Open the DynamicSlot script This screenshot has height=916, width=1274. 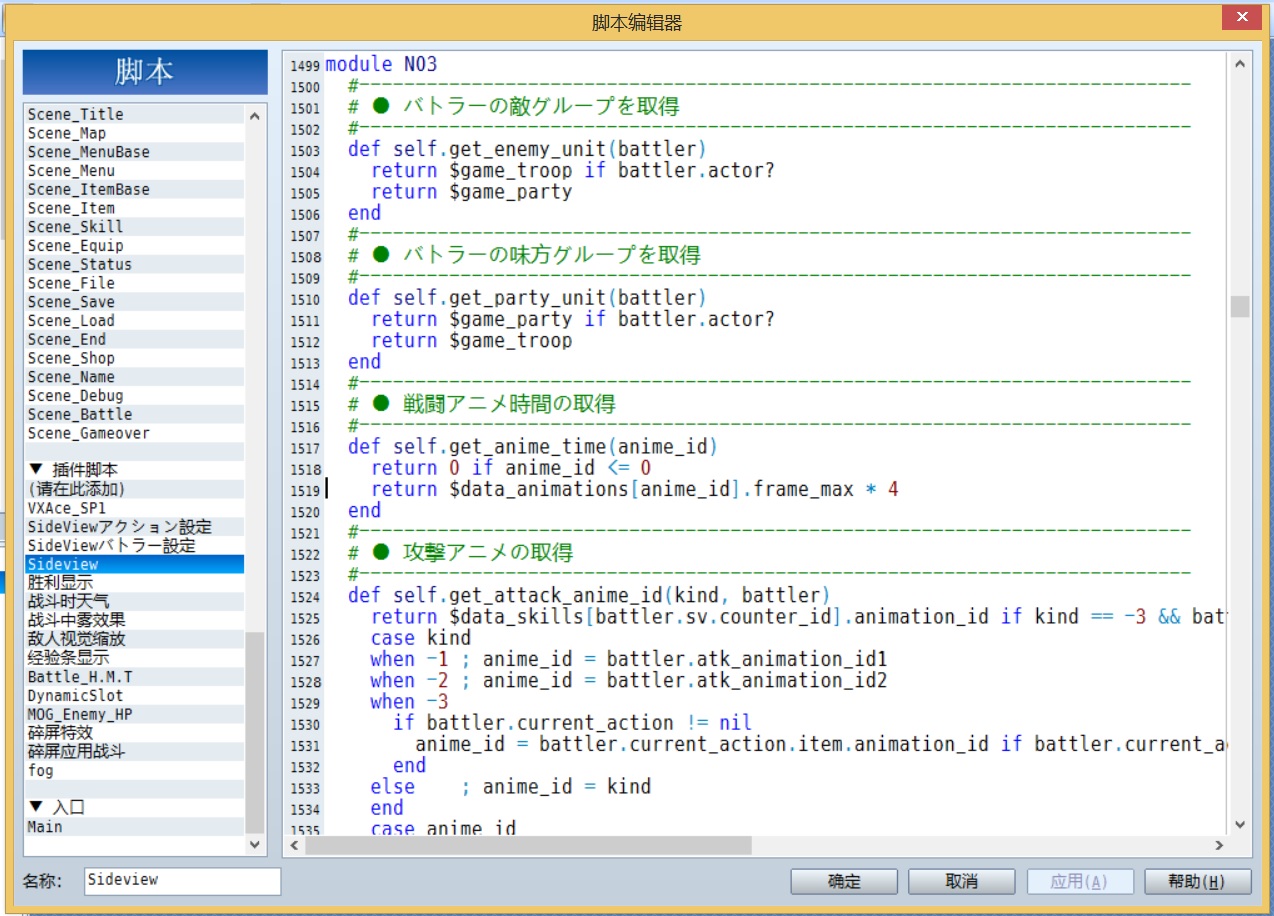point(134,696)
